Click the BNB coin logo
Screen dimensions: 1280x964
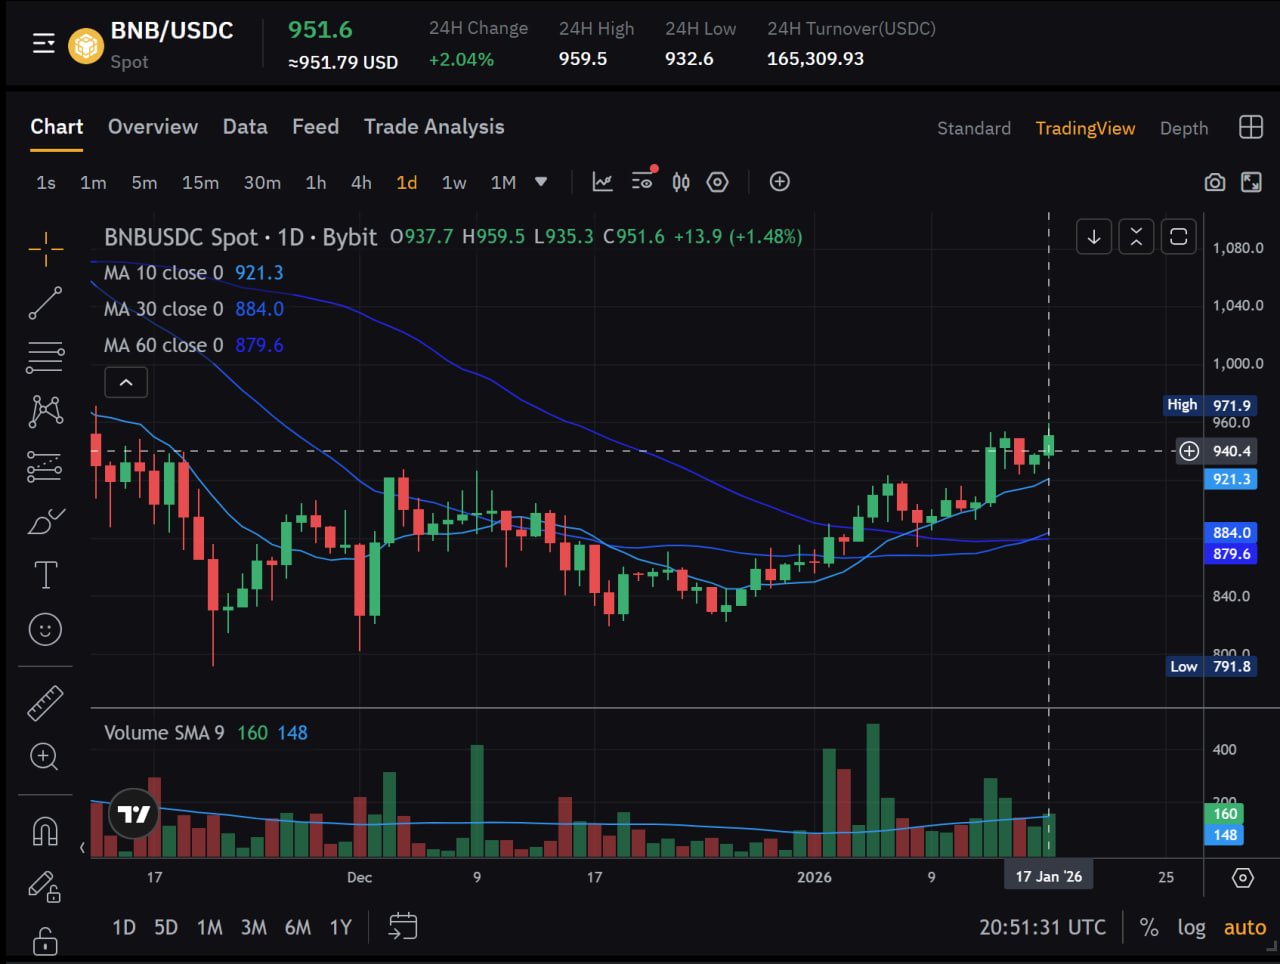tap(86, 46)
